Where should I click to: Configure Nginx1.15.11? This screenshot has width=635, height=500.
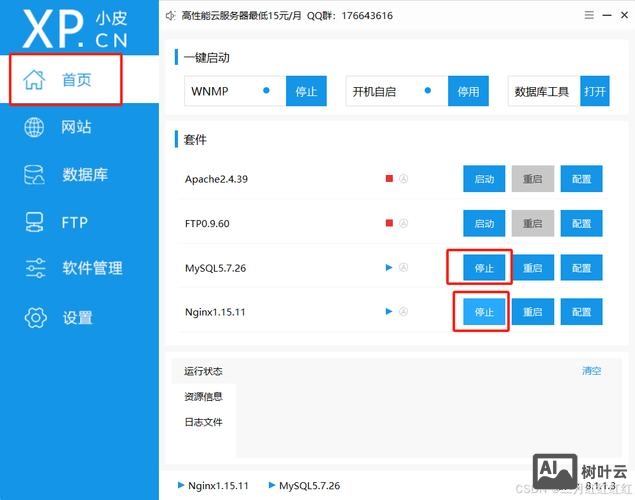[x=581, y=312]
